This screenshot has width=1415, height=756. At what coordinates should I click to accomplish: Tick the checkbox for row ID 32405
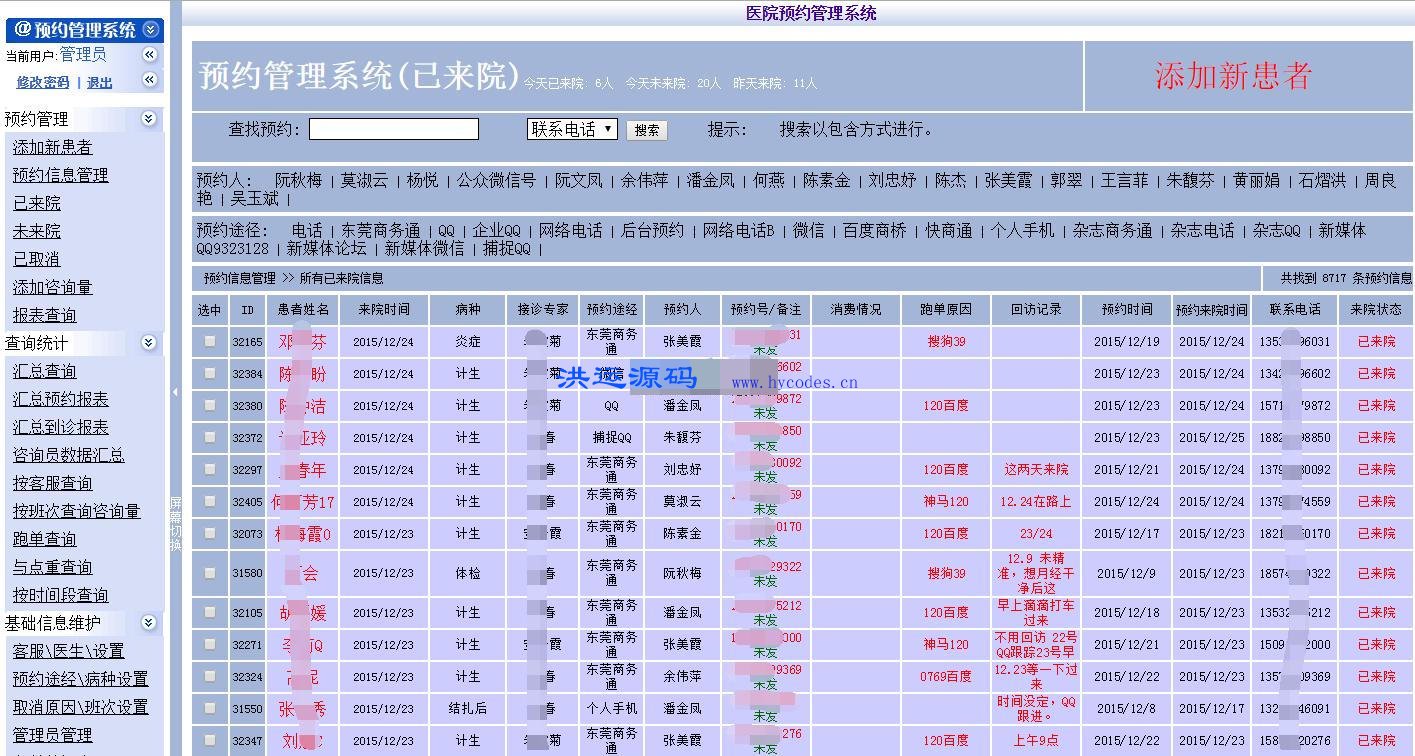210,501
